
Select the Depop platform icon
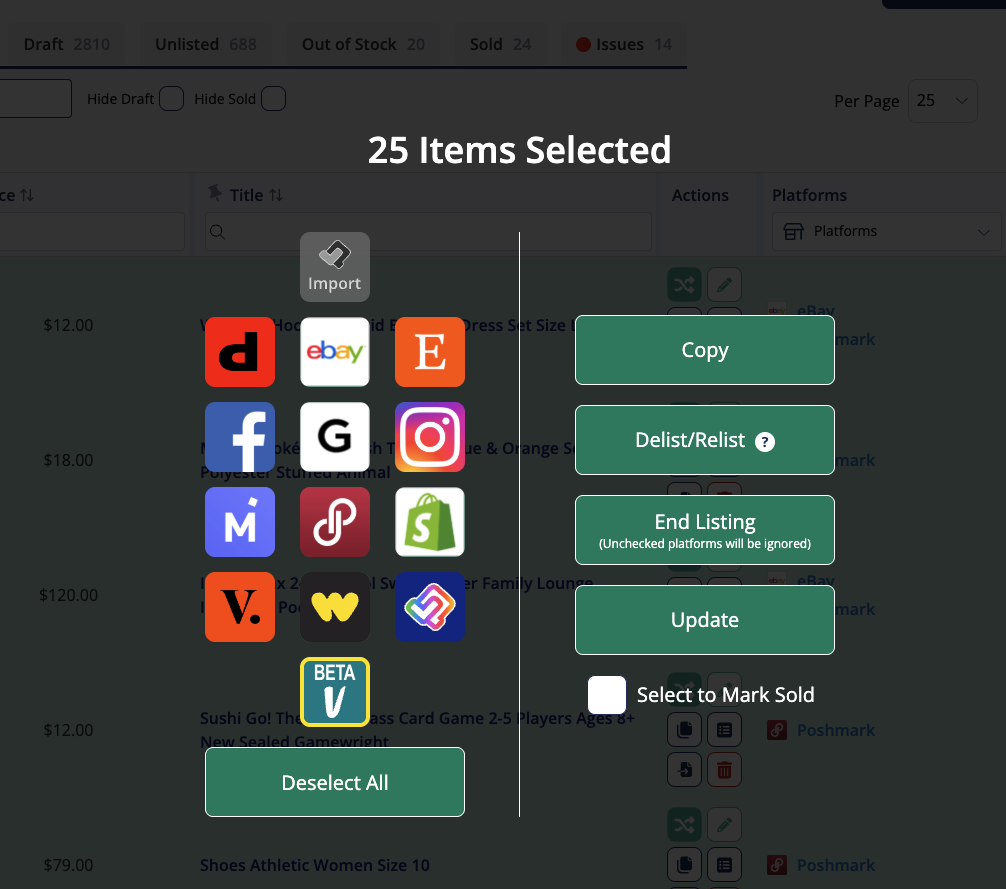(240, 352)
